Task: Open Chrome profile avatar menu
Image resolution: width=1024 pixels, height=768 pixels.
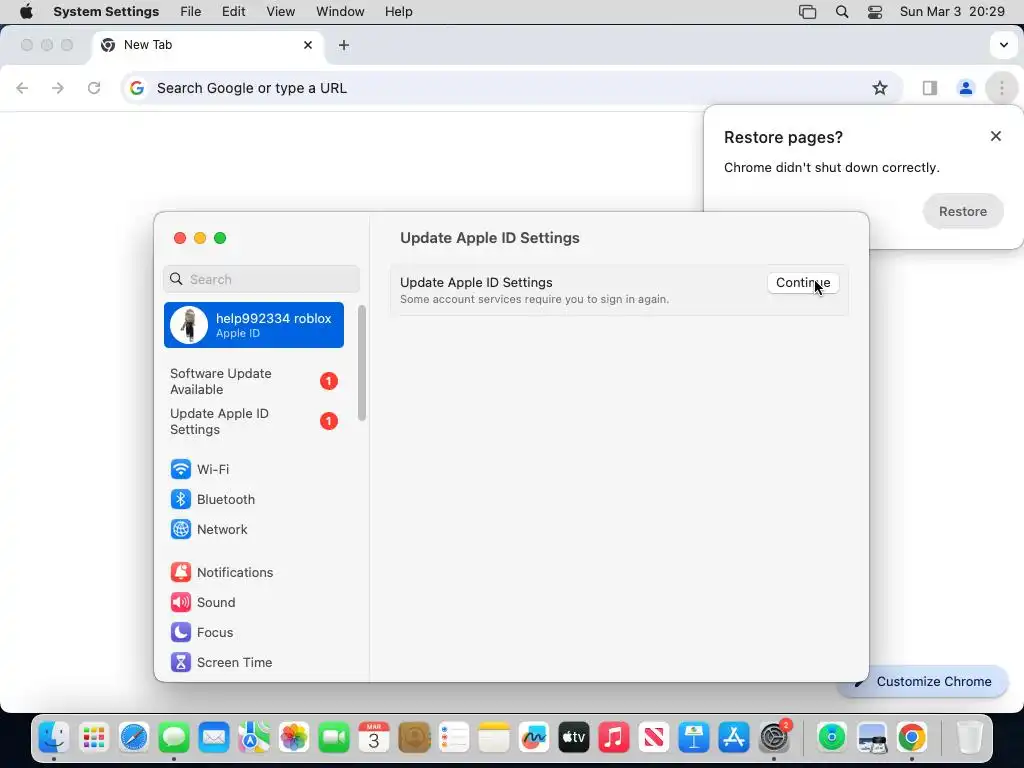Action: (x=965, y=88)
